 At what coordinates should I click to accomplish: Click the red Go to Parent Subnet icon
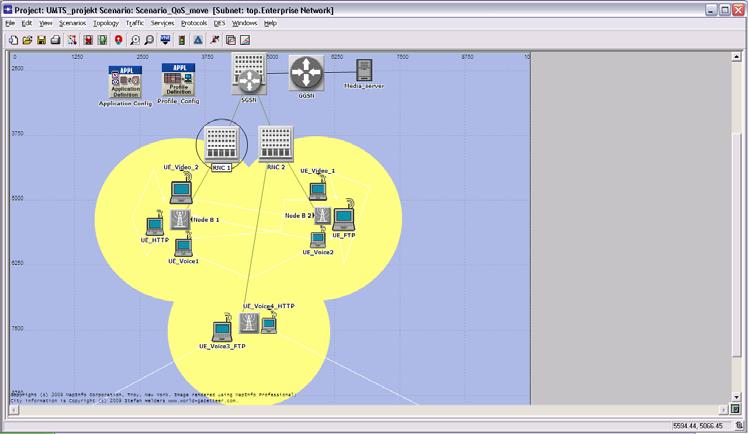click(x=118, y=40)
